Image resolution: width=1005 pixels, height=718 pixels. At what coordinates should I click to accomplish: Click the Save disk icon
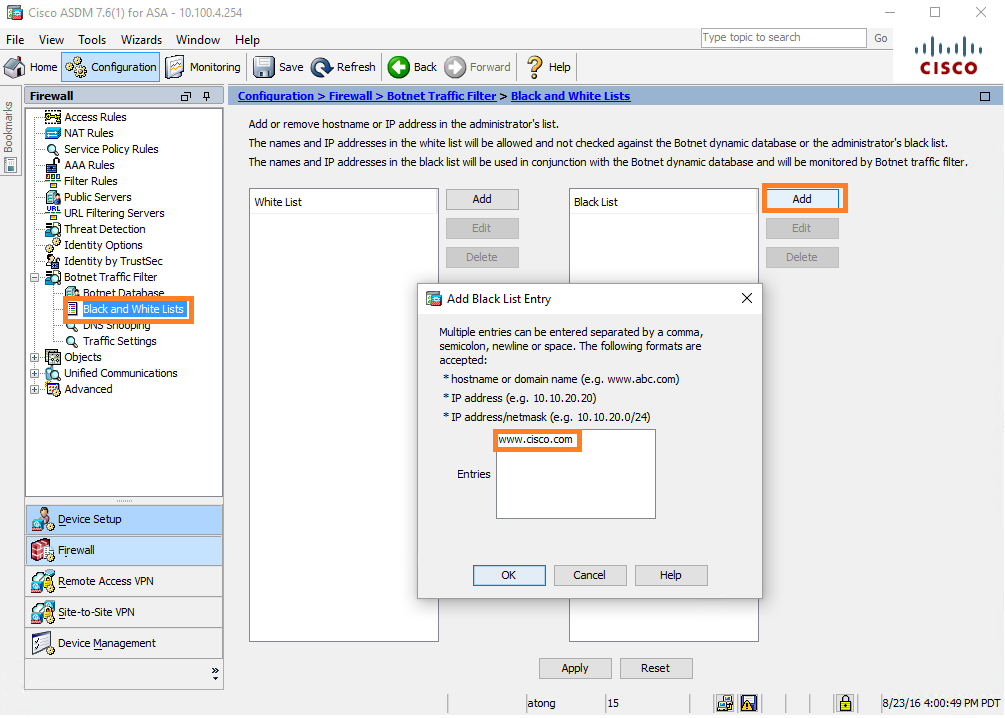pos(264,67)
